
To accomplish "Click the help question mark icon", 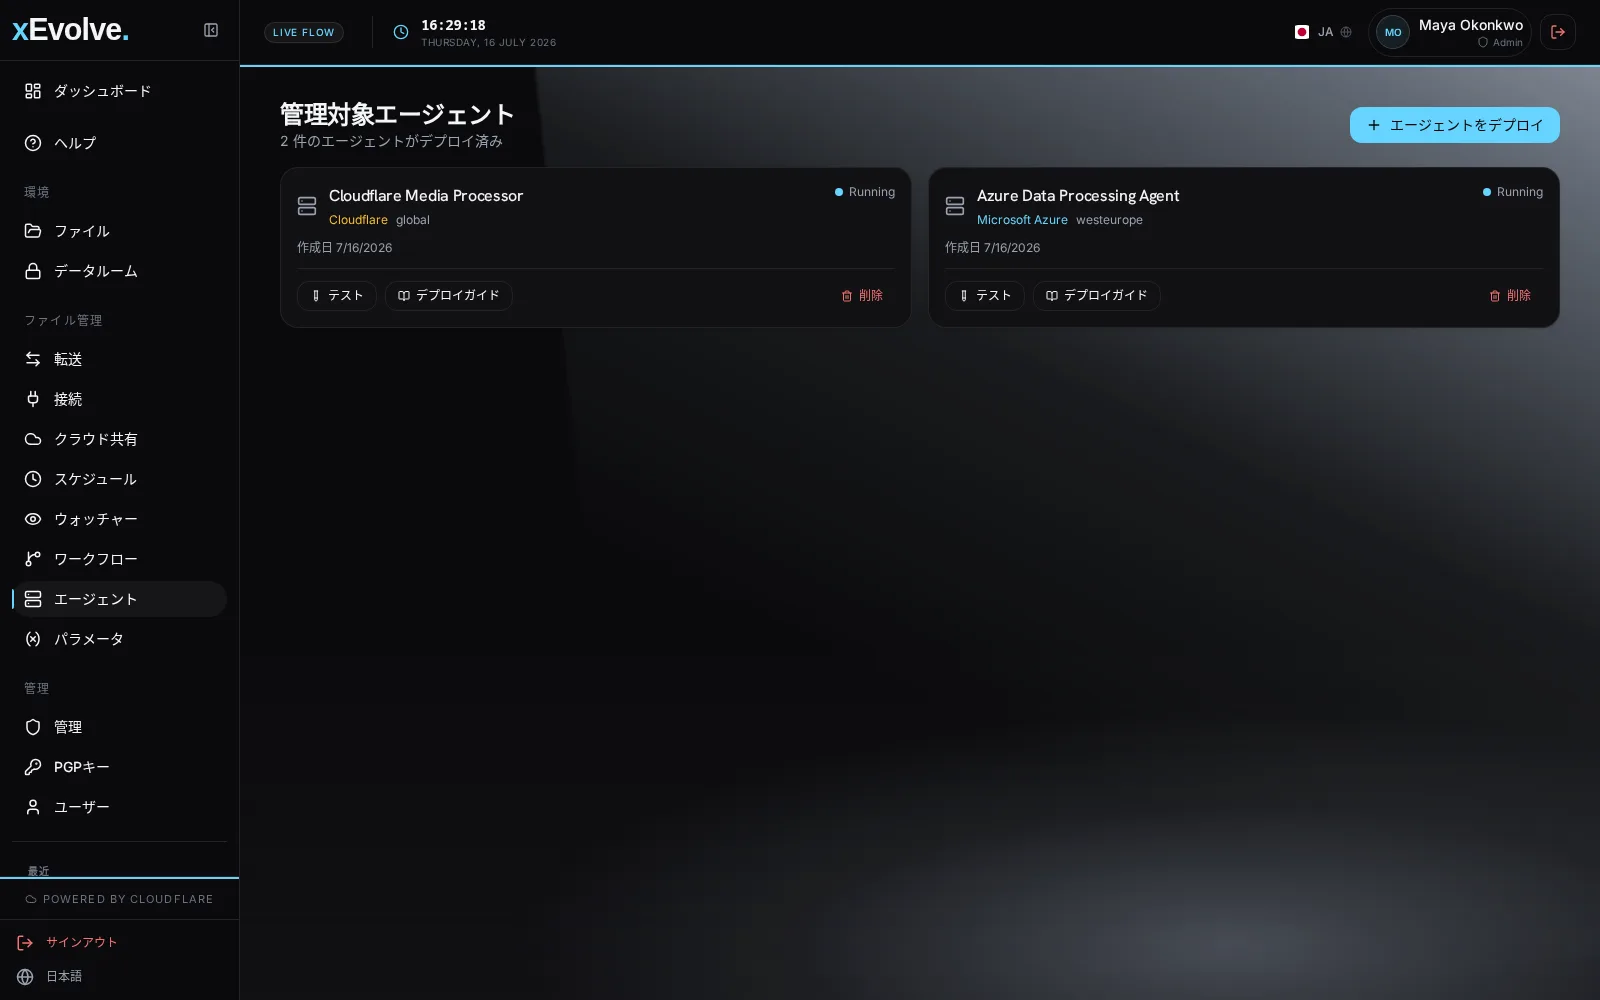I will click(33, 143).
